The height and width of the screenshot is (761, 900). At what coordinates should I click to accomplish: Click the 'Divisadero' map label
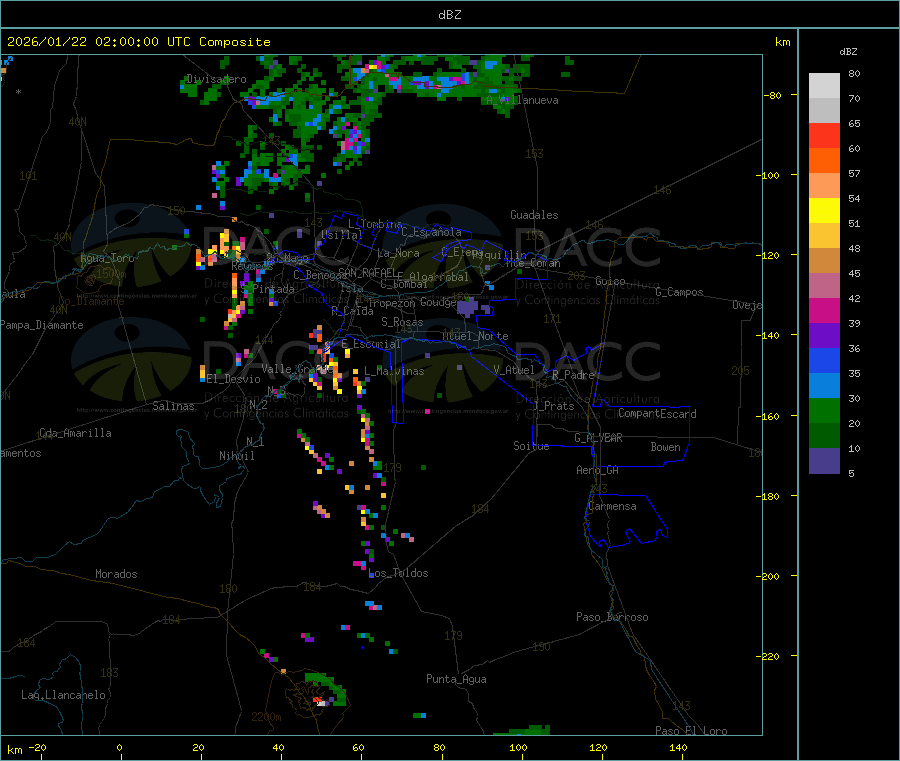[x=216, y=79]
